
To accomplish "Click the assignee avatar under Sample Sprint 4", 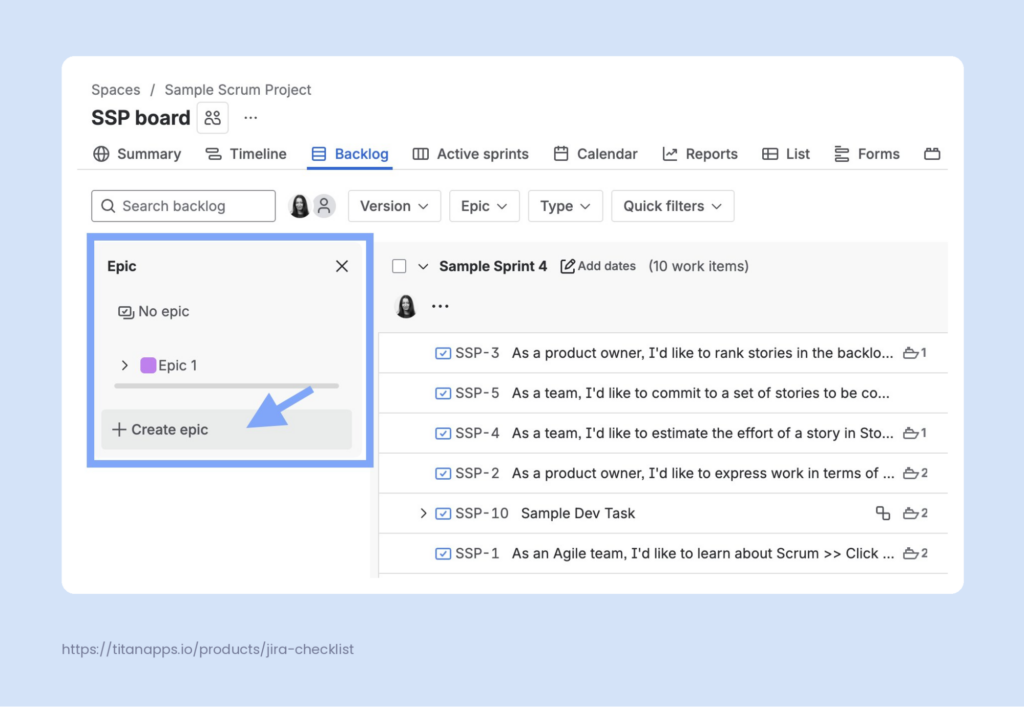I will click(406, 306).
